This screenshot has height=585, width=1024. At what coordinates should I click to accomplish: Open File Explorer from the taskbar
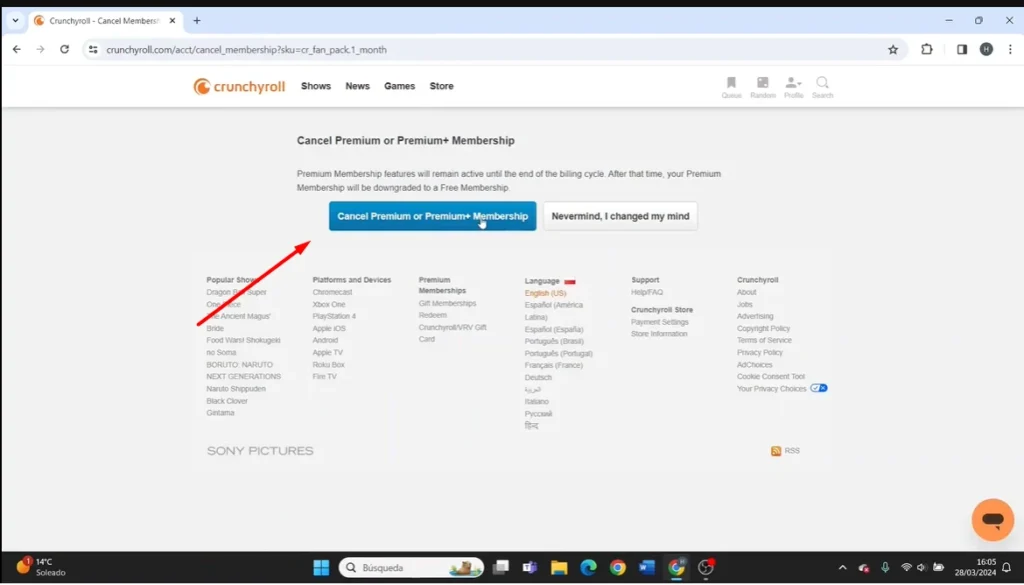(x=559, y=567)
